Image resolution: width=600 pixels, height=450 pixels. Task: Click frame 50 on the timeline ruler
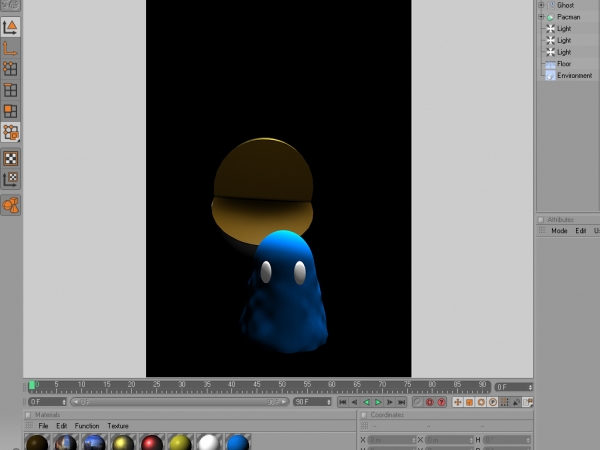pos(282,386)
